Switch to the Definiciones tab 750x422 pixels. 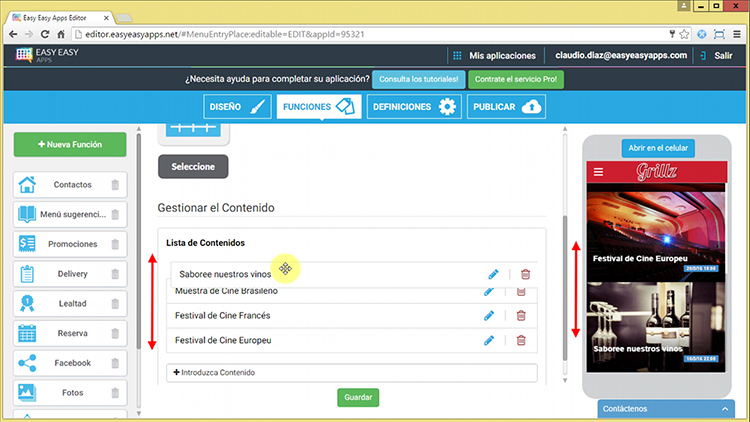click(x=412, y=107)
